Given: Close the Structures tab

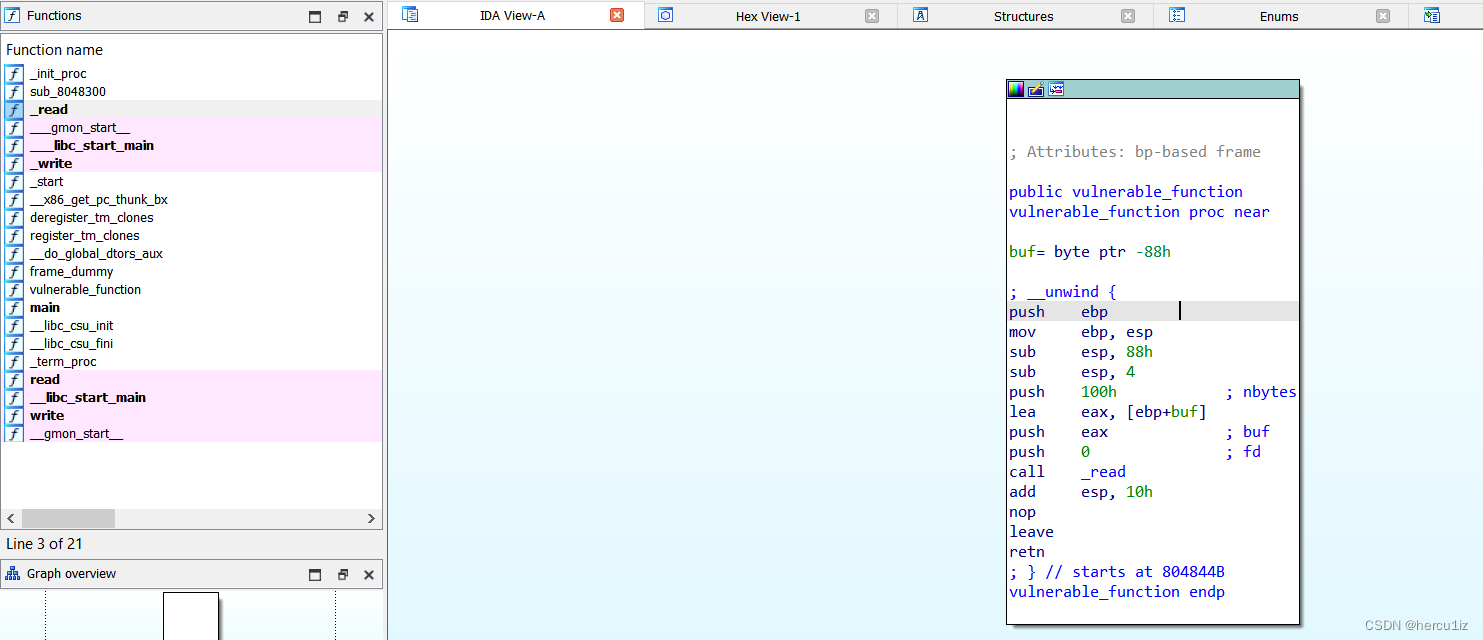Looking at the screenshot, I should 1128,16.
